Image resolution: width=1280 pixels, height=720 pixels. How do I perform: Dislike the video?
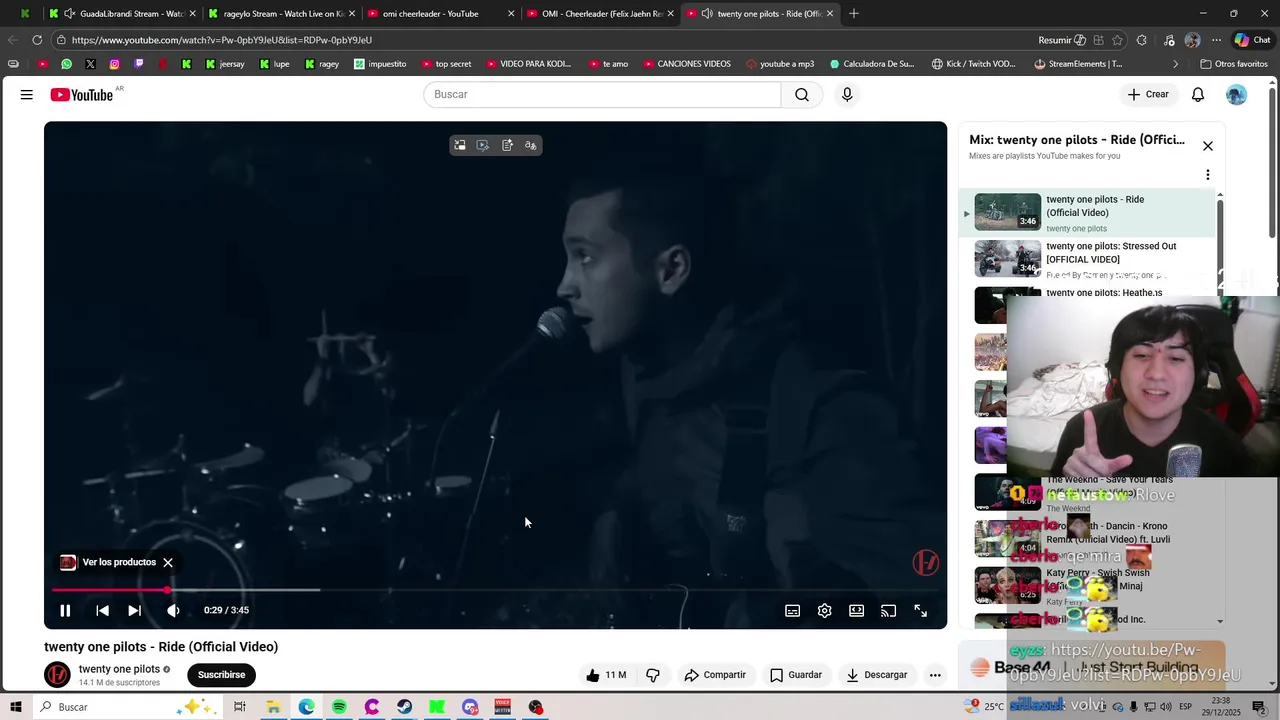(x=653, y=675)
